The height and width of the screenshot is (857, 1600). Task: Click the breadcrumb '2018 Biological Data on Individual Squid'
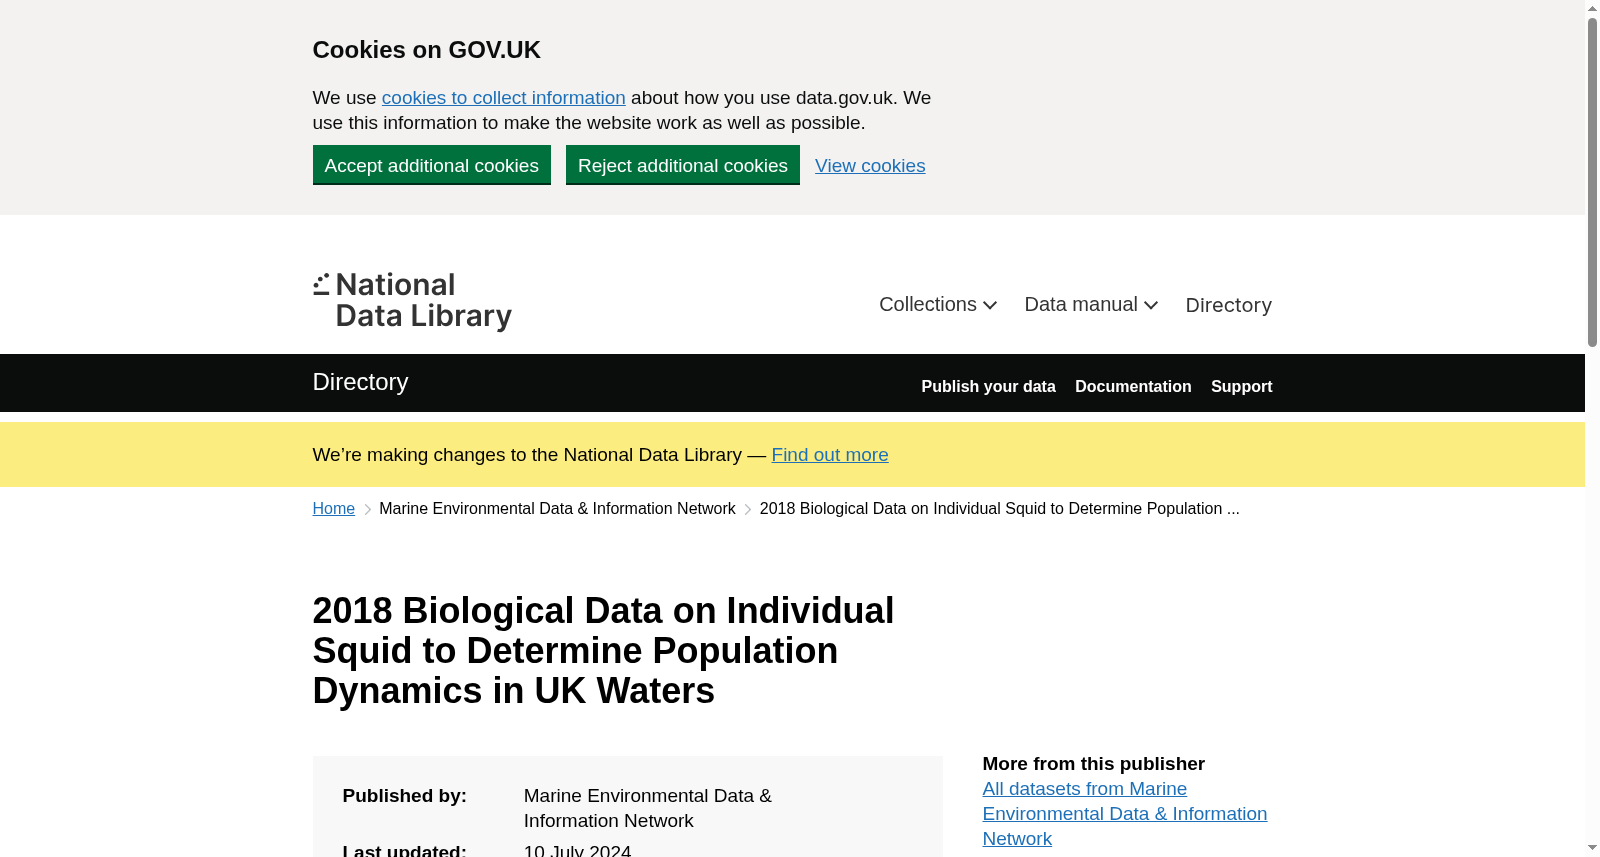[1000, 509]
